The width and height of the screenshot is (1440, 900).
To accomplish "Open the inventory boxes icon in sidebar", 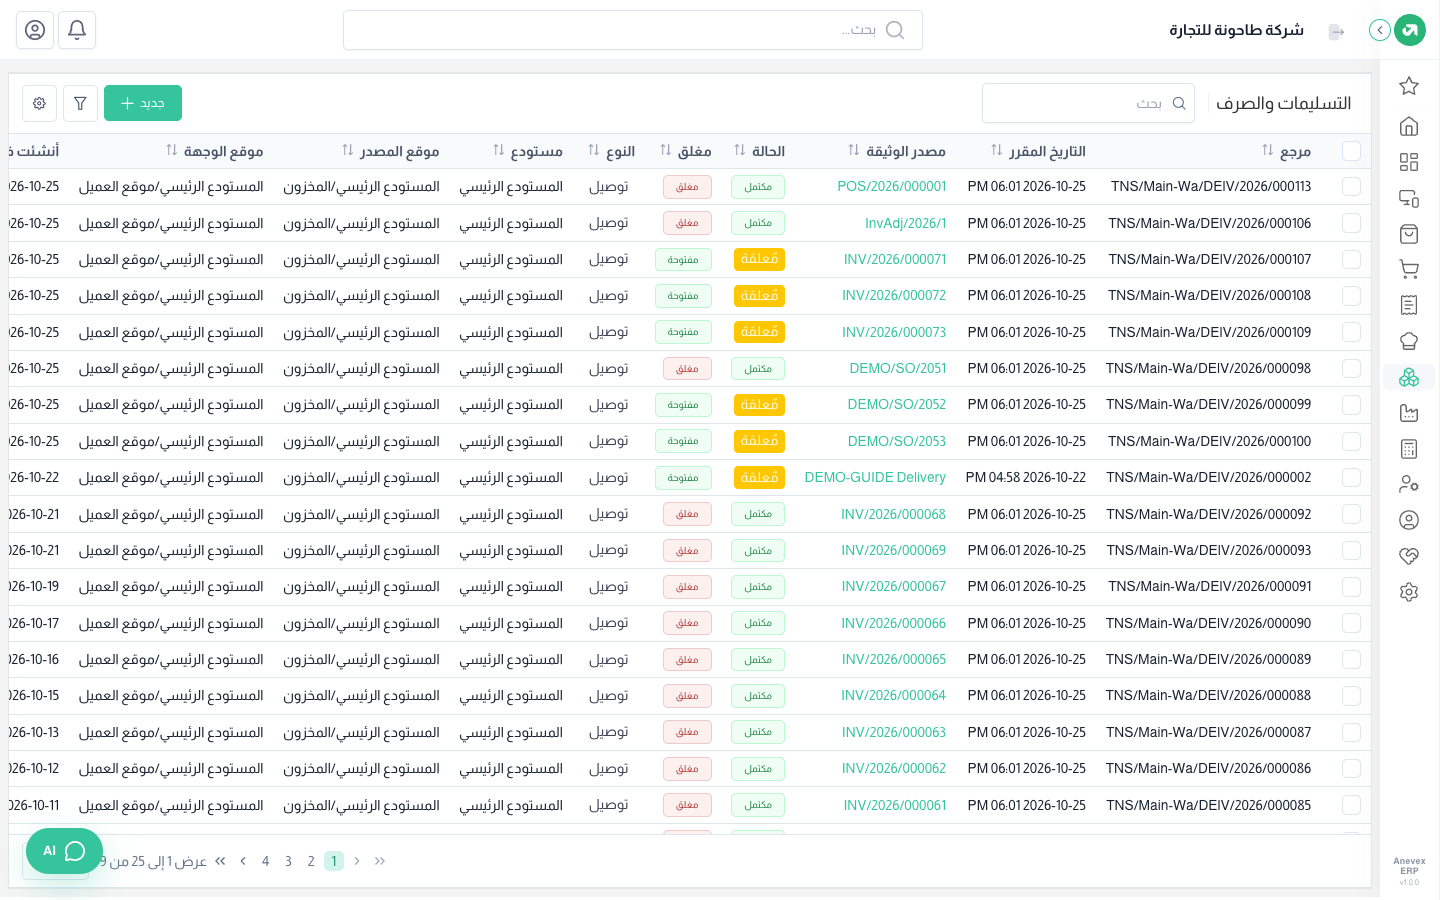I will tap(1409, 377).
